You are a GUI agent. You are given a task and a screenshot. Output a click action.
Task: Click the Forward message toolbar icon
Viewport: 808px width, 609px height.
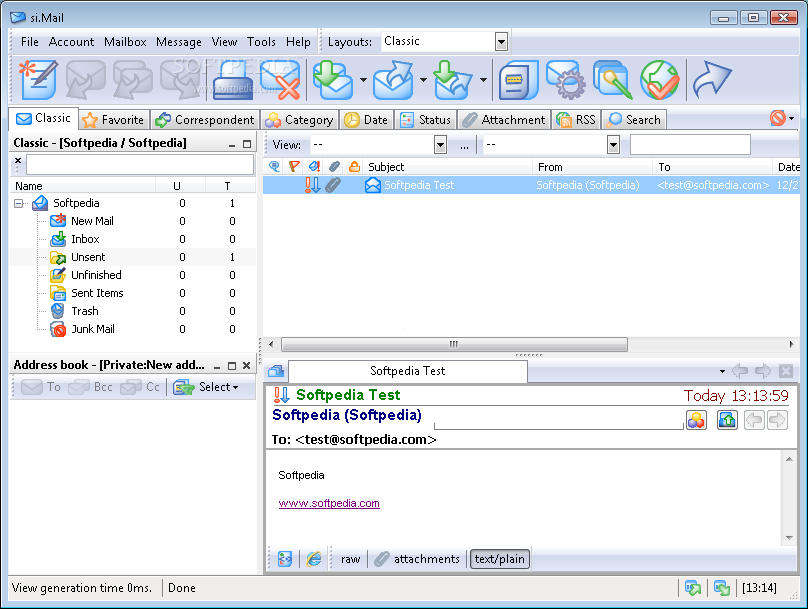pos(179,80)
